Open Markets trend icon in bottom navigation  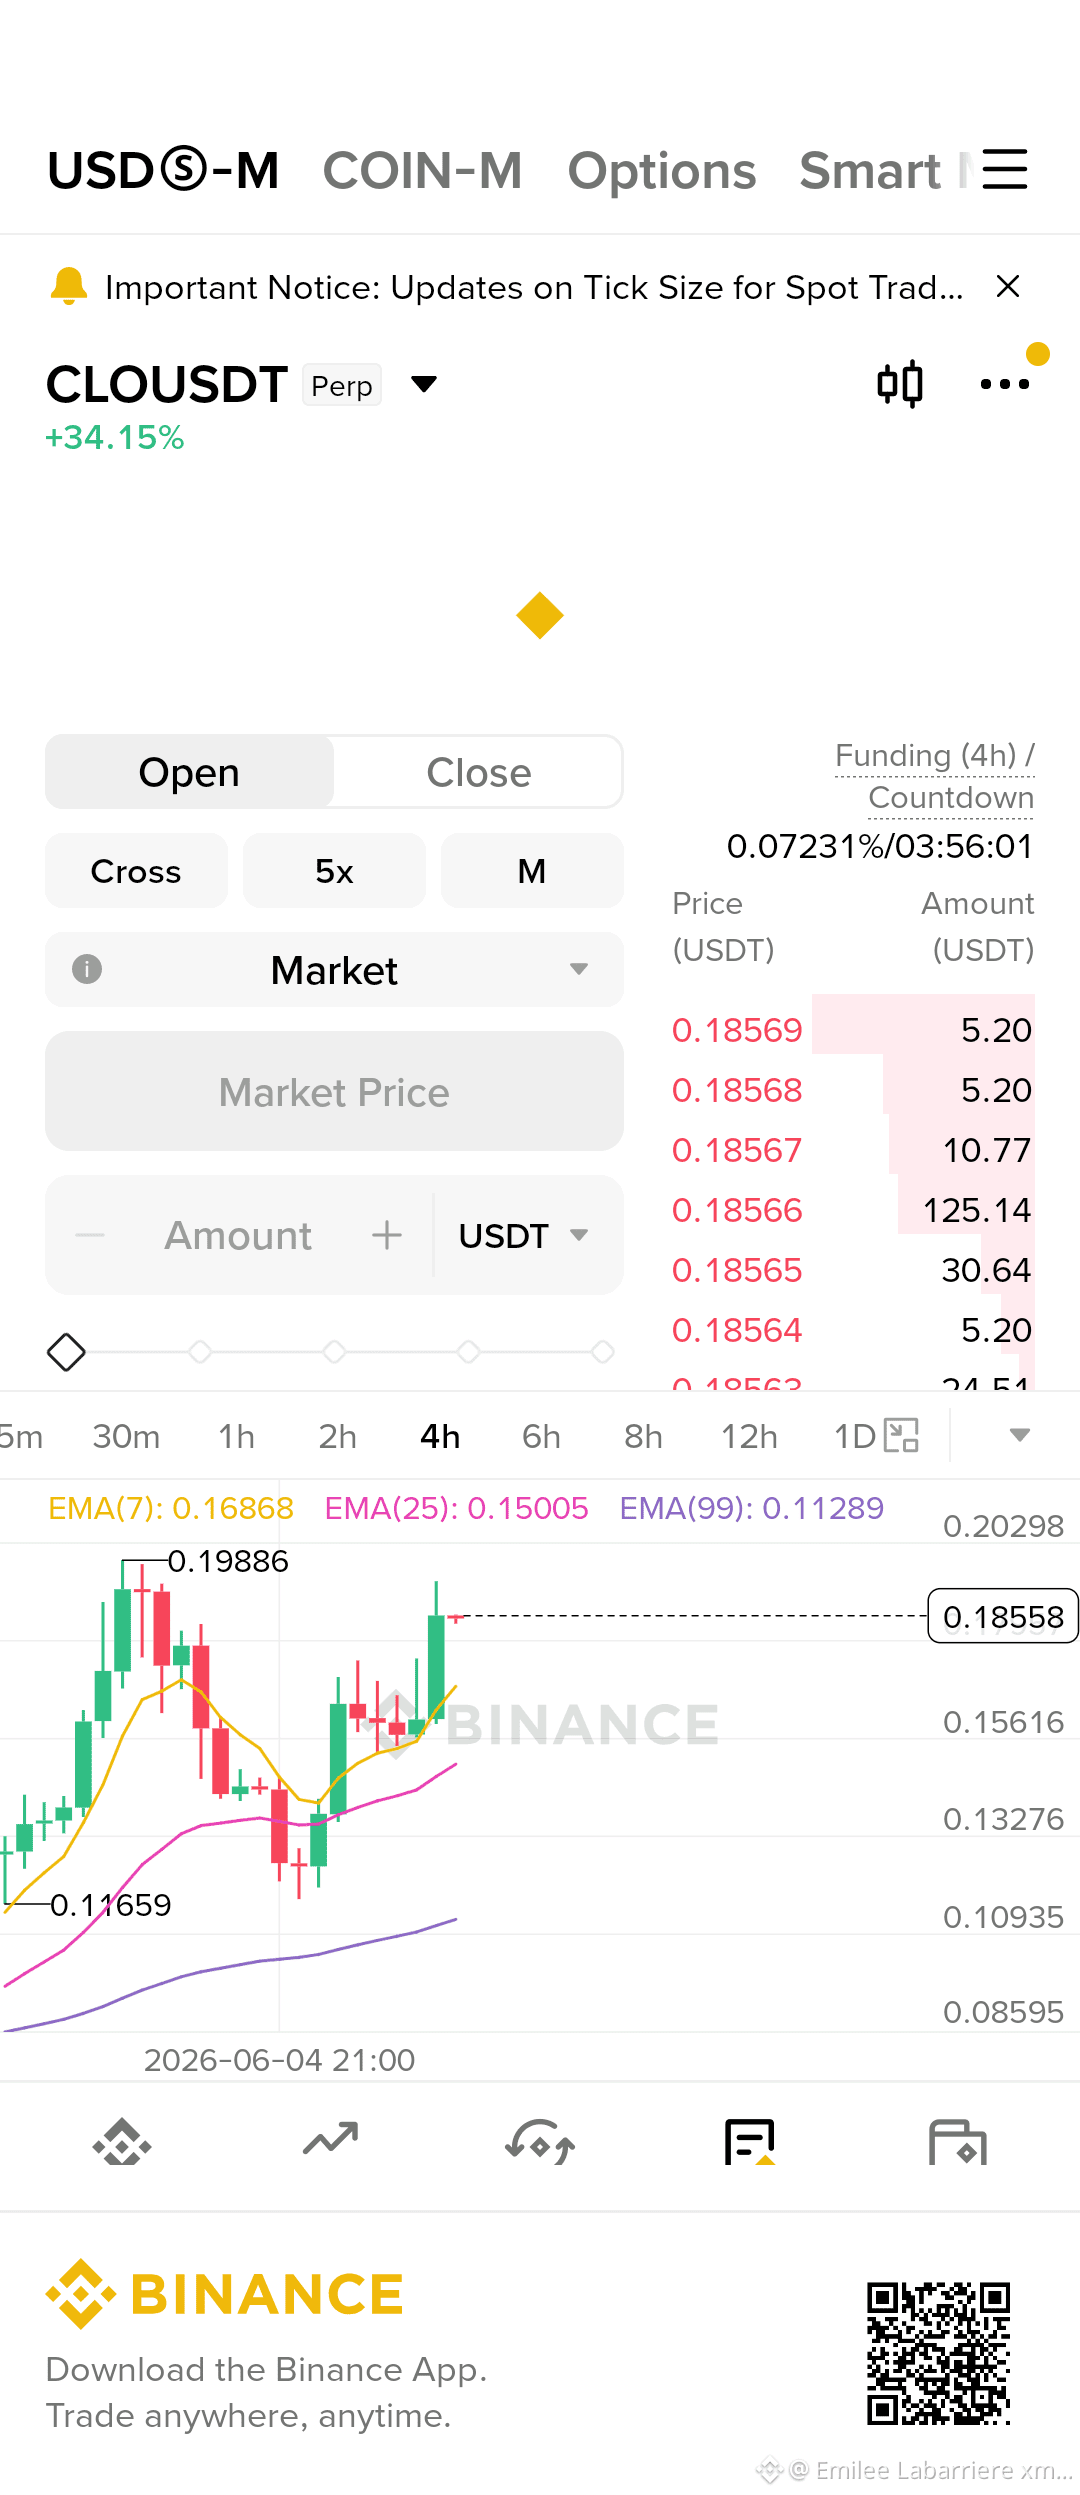pyautogui.click(x=331, y=2139)
